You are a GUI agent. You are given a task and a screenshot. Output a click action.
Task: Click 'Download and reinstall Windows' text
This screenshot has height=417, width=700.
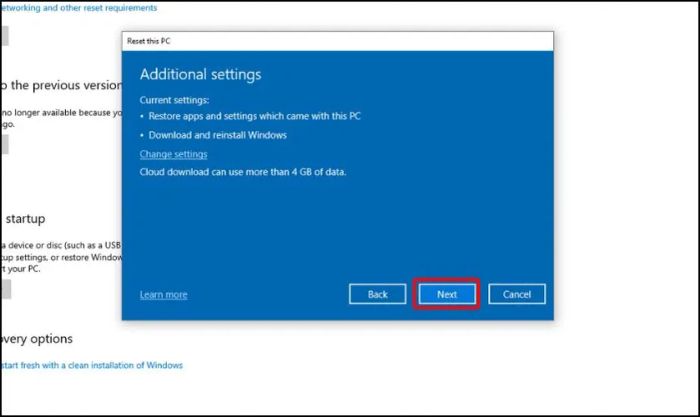(217, 135)
